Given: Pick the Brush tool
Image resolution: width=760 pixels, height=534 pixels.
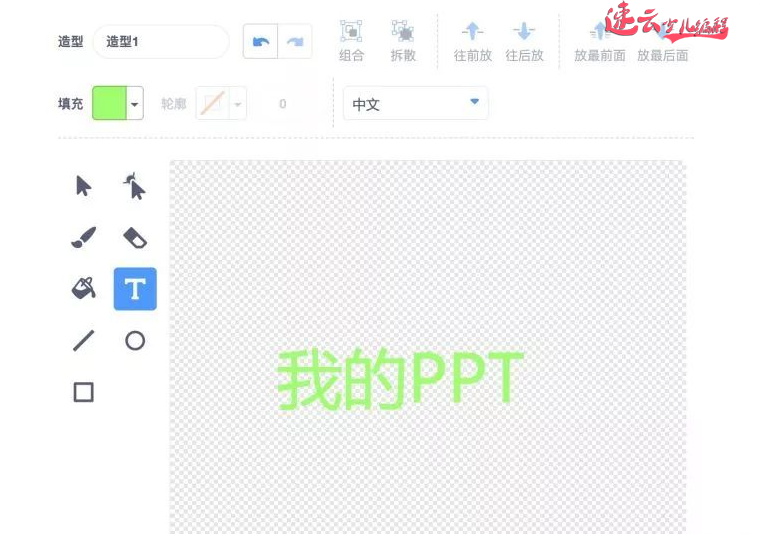Looking at the screenshot, I should [84, 237].
